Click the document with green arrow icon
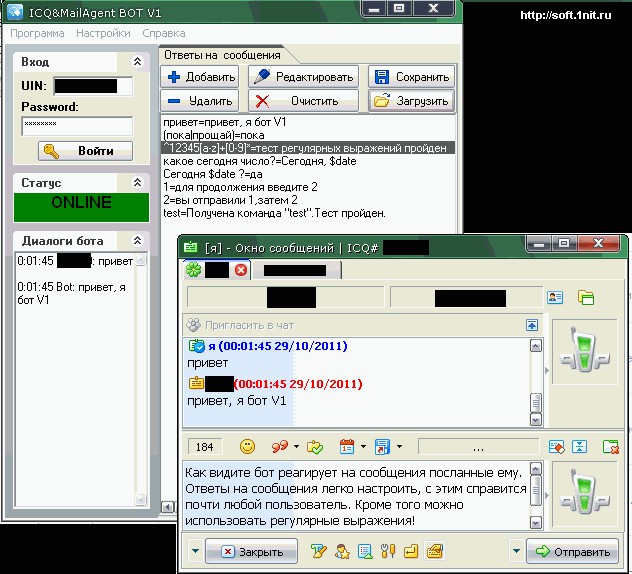Image resolution: width=632 pixels, height=574 pixels. (x=365, y=551)
